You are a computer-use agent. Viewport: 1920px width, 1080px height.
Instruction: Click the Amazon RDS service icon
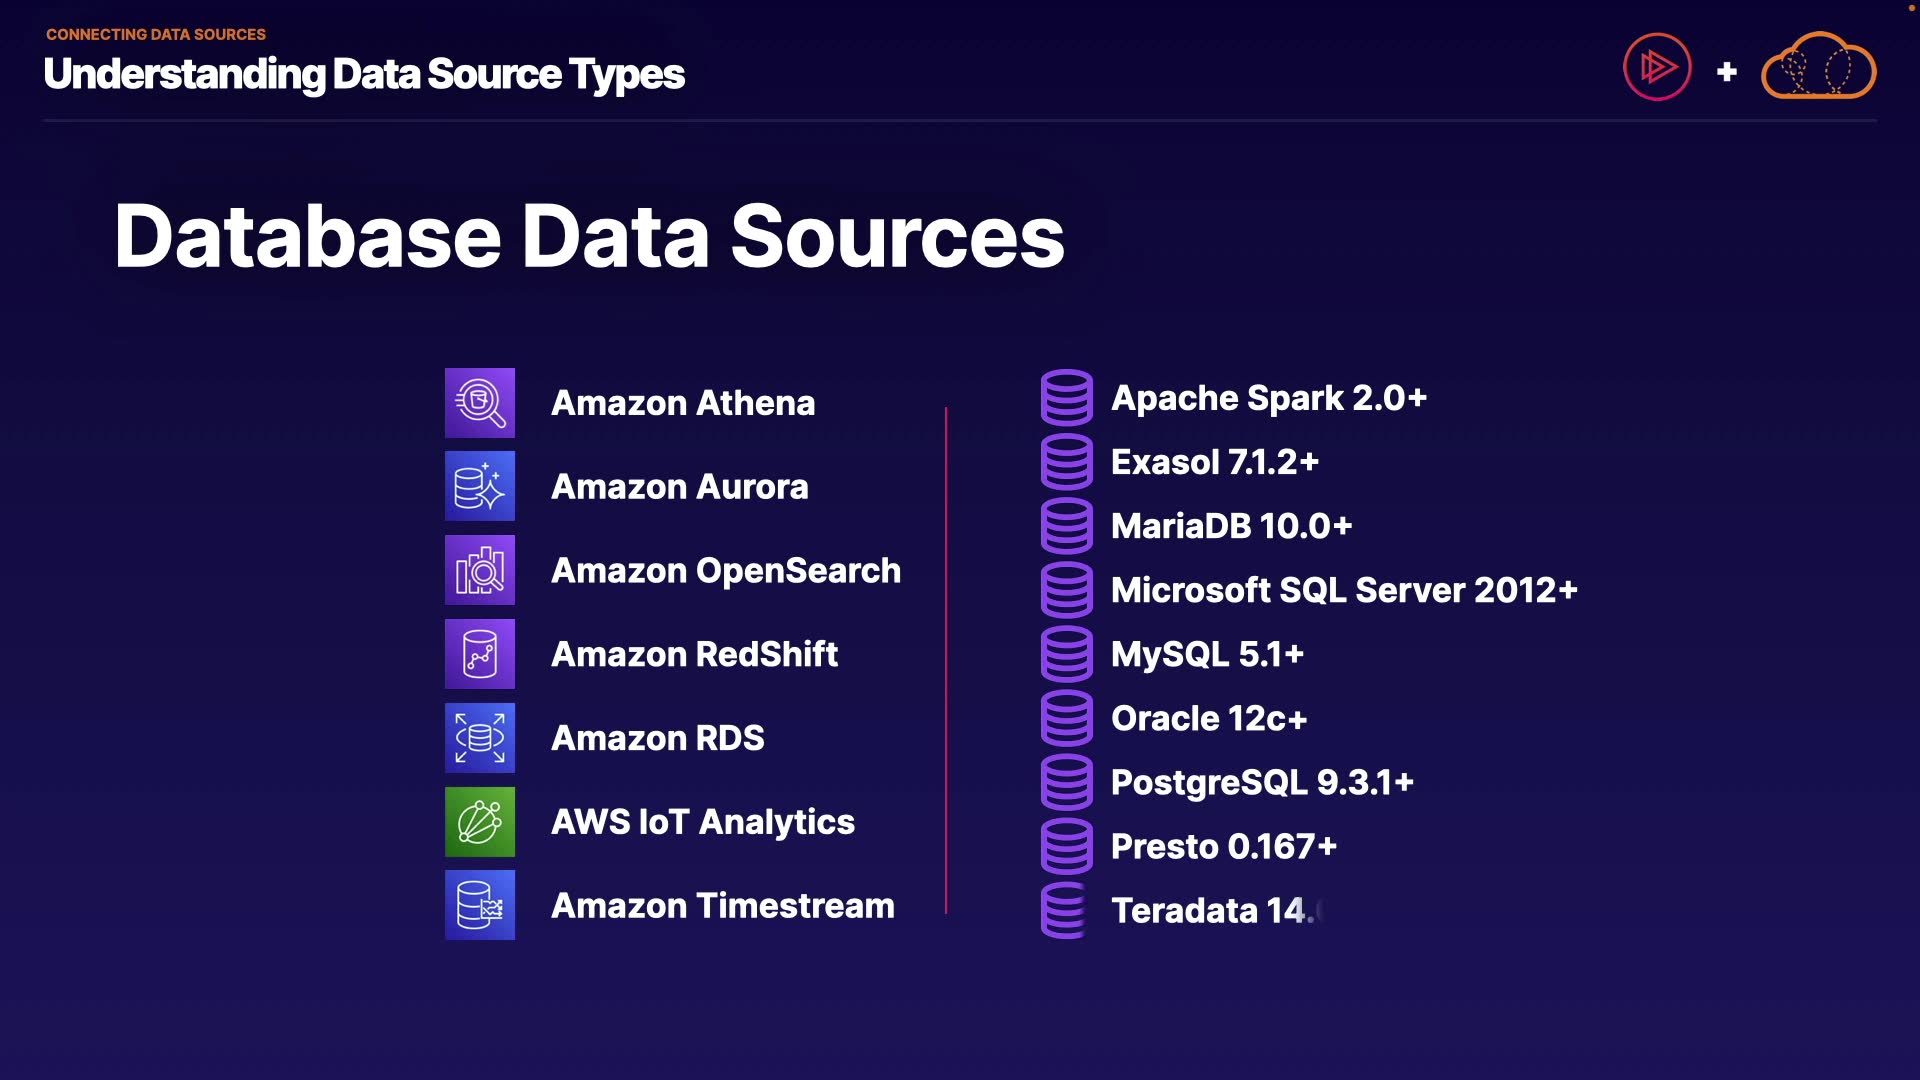[480, 738]
